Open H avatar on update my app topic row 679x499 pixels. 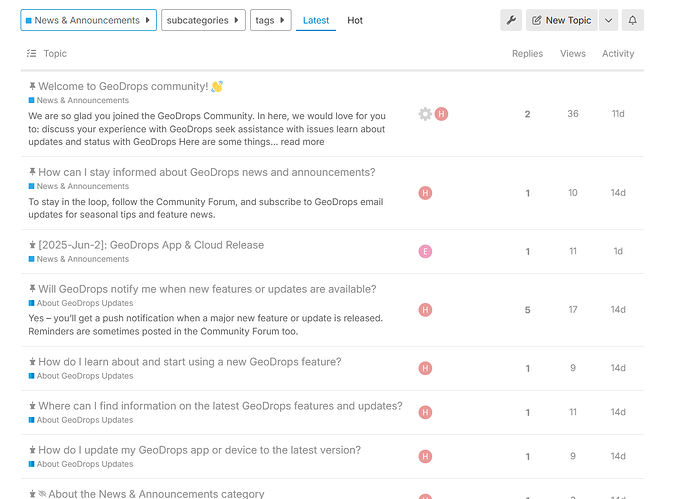(x=425, y=457)
